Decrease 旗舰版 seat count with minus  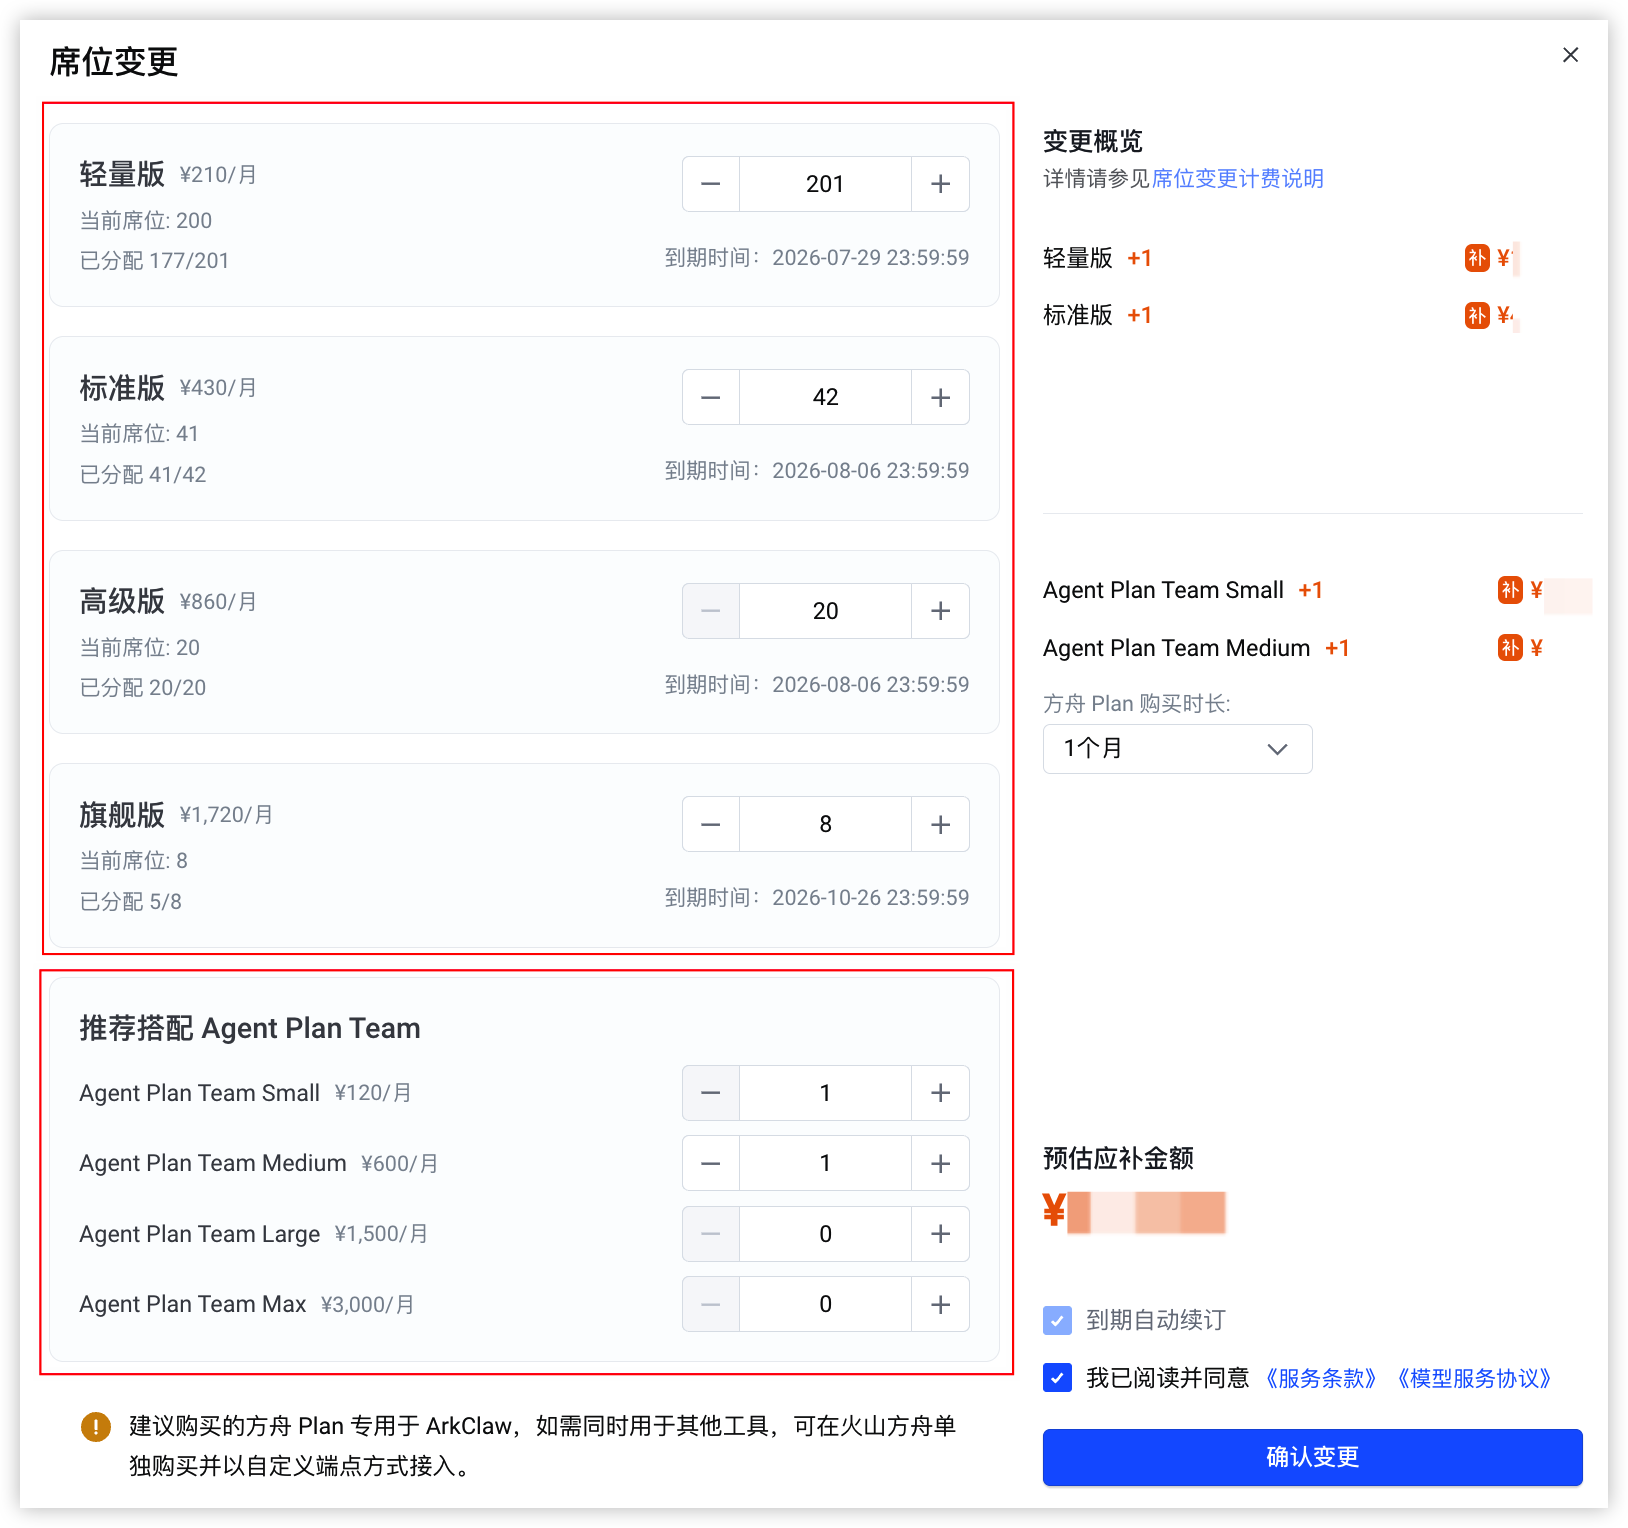(x=711, y=824)
